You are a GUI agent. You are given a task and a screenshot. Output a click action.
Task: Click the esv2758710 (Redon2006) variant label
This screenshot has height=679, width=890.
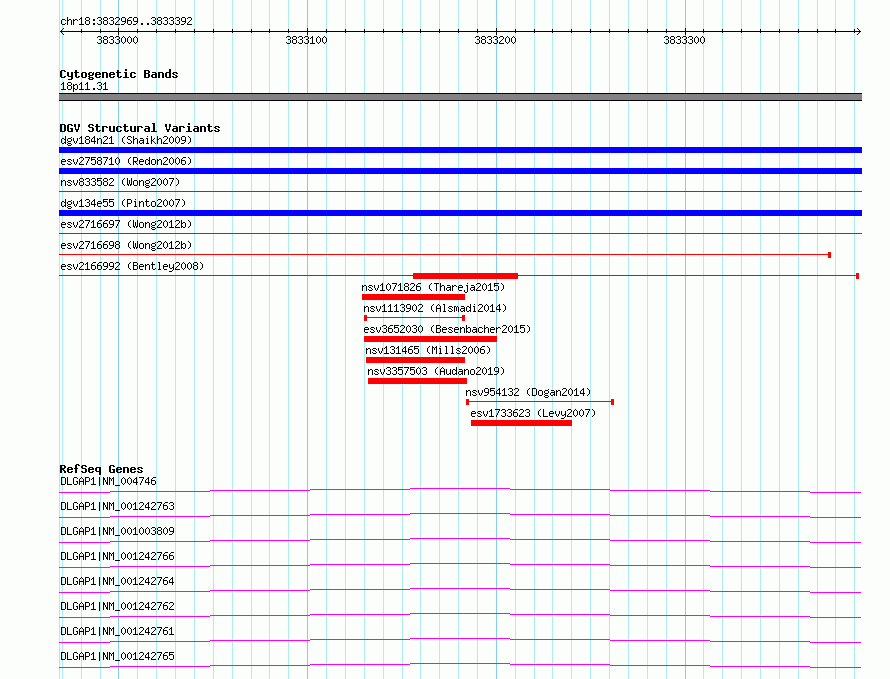pyautogui.click(x=126, y=161)
